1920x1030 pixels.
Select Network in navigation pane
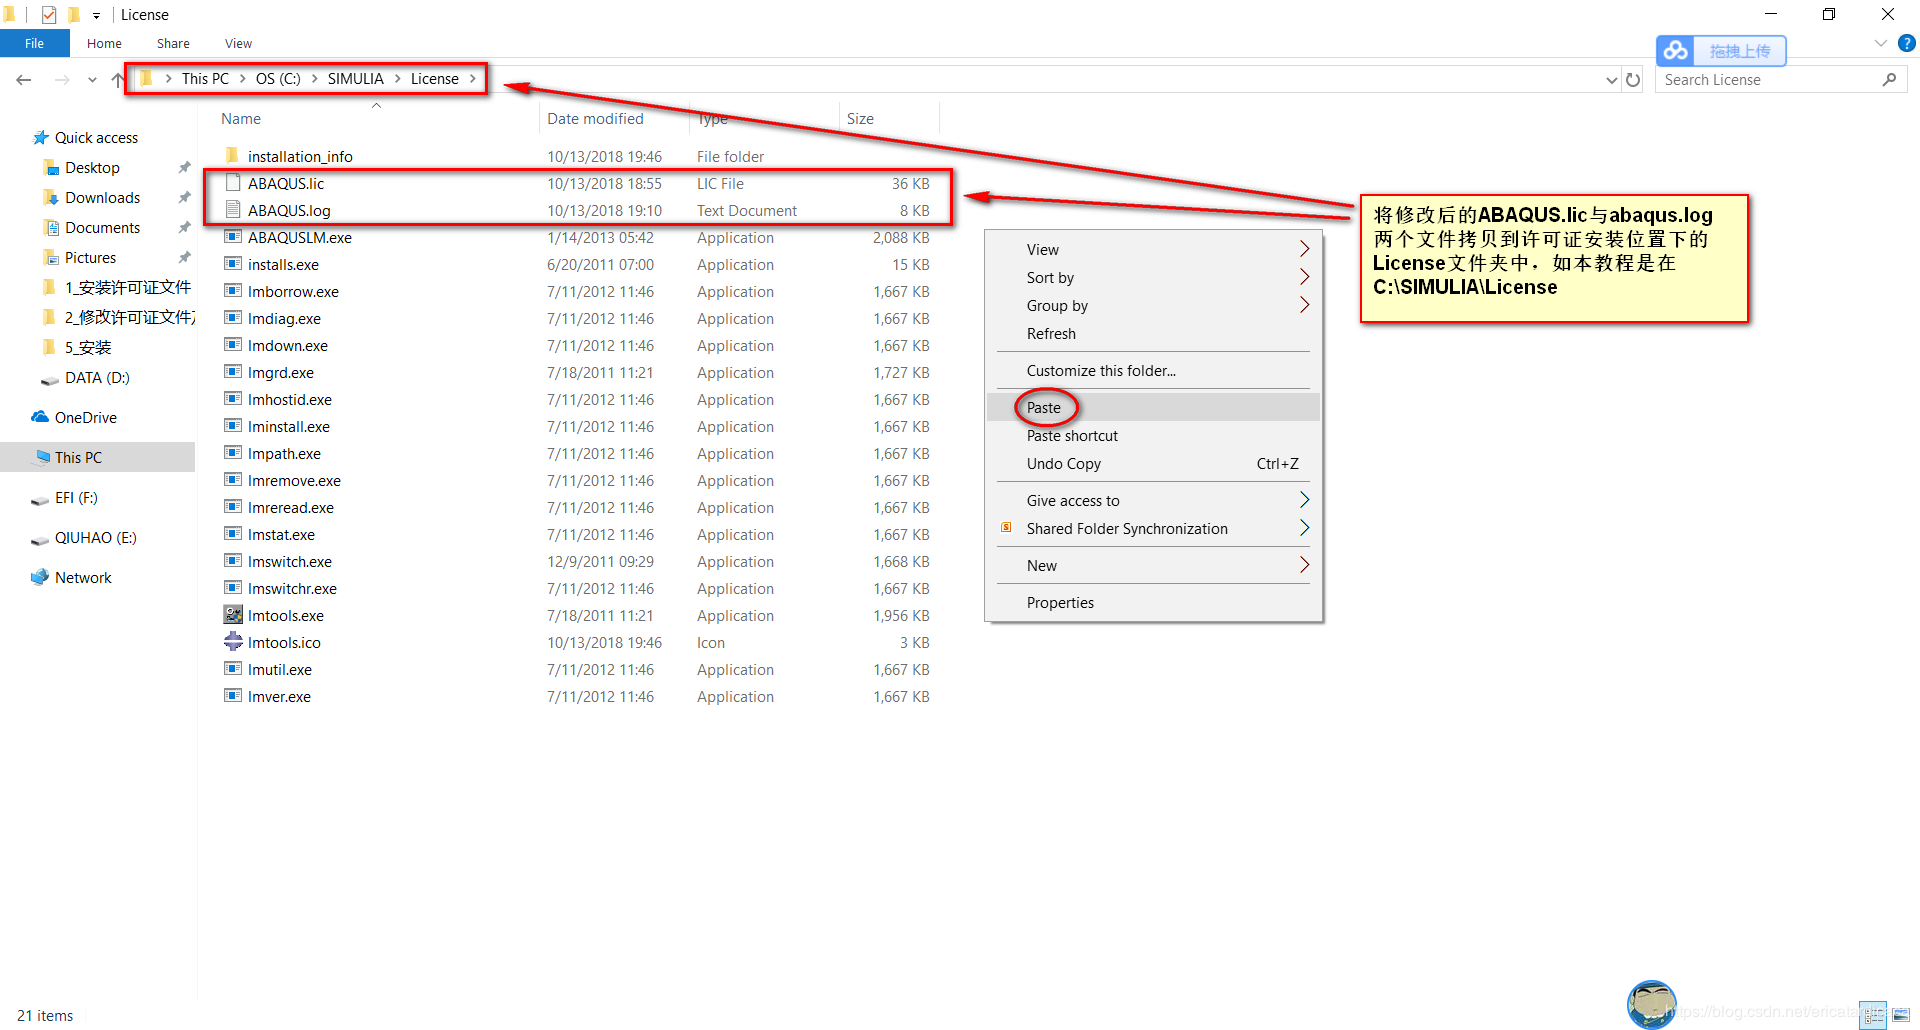point(83,578)
